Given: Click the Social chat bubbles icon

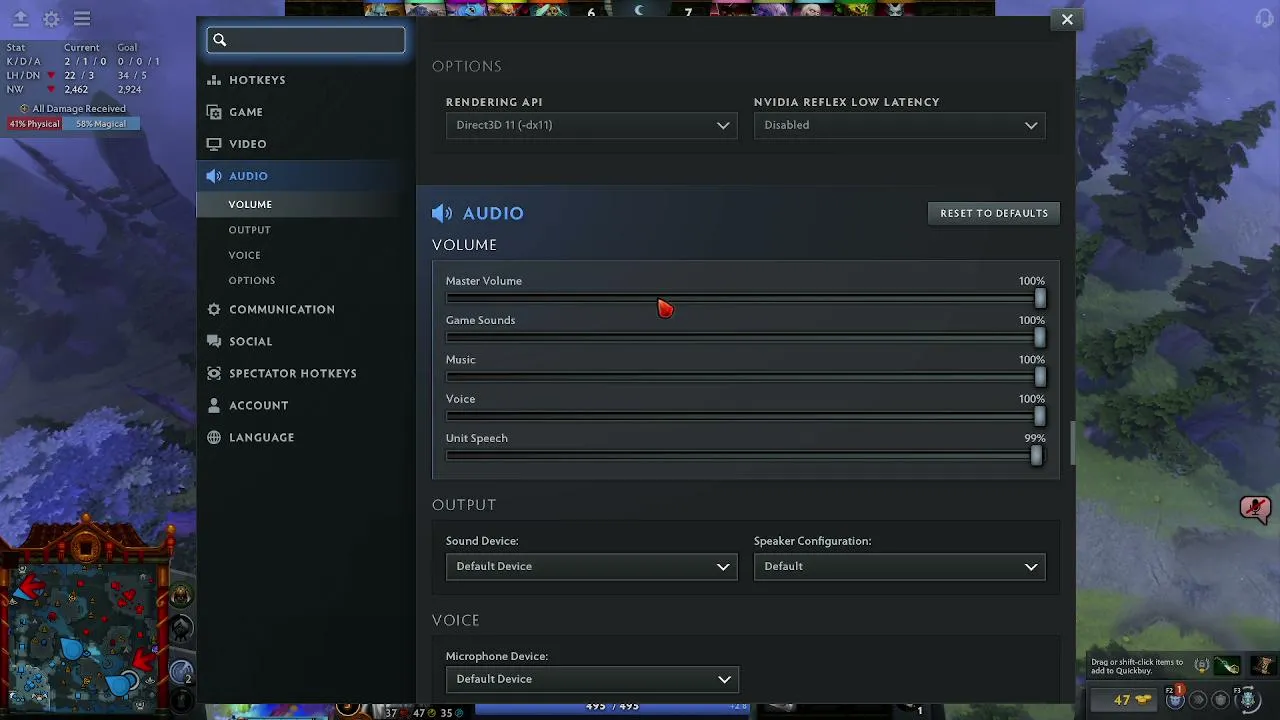Looking at the screenshot, I should (x=214, y=341).
